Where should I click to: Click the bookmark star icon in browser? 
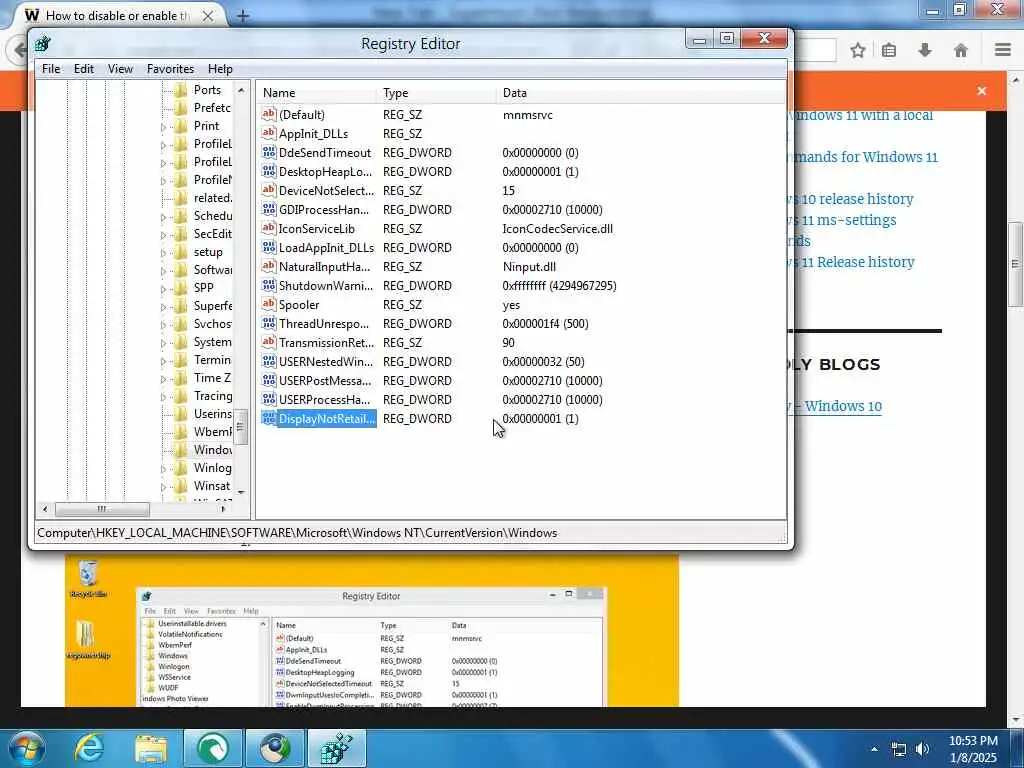click(857, 50)
